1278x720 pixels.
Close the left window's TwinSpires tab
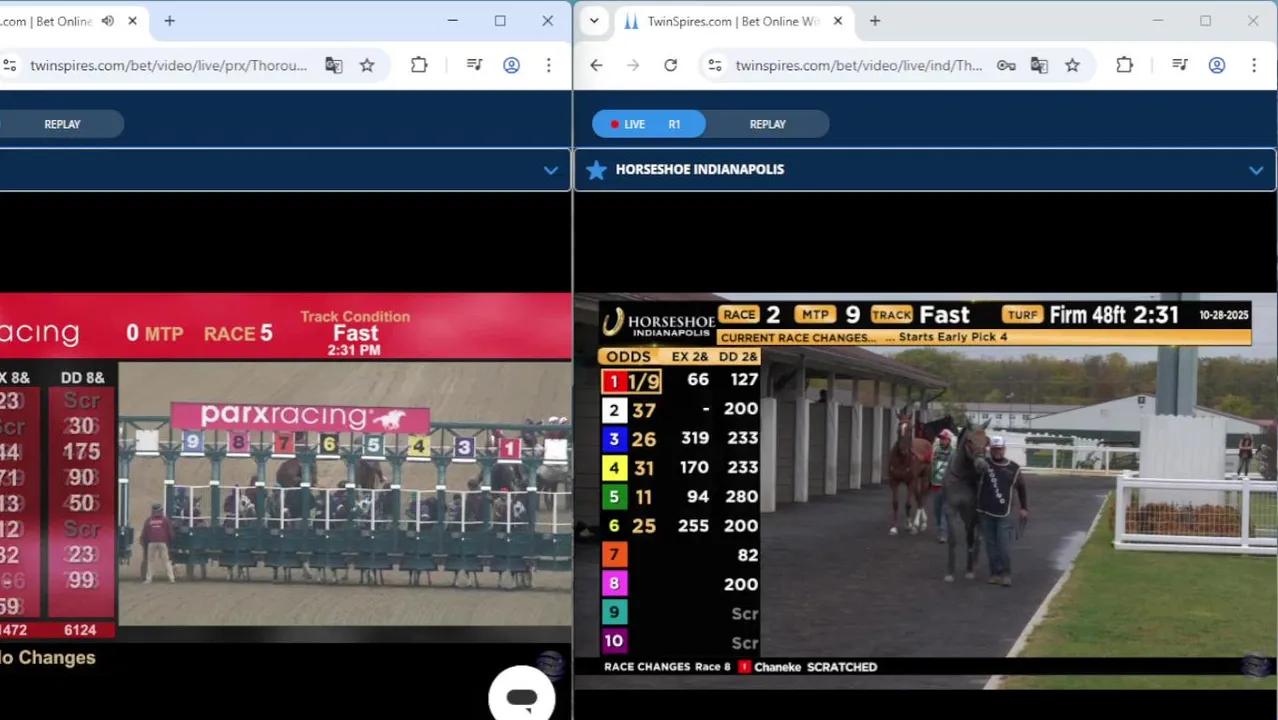132,21
